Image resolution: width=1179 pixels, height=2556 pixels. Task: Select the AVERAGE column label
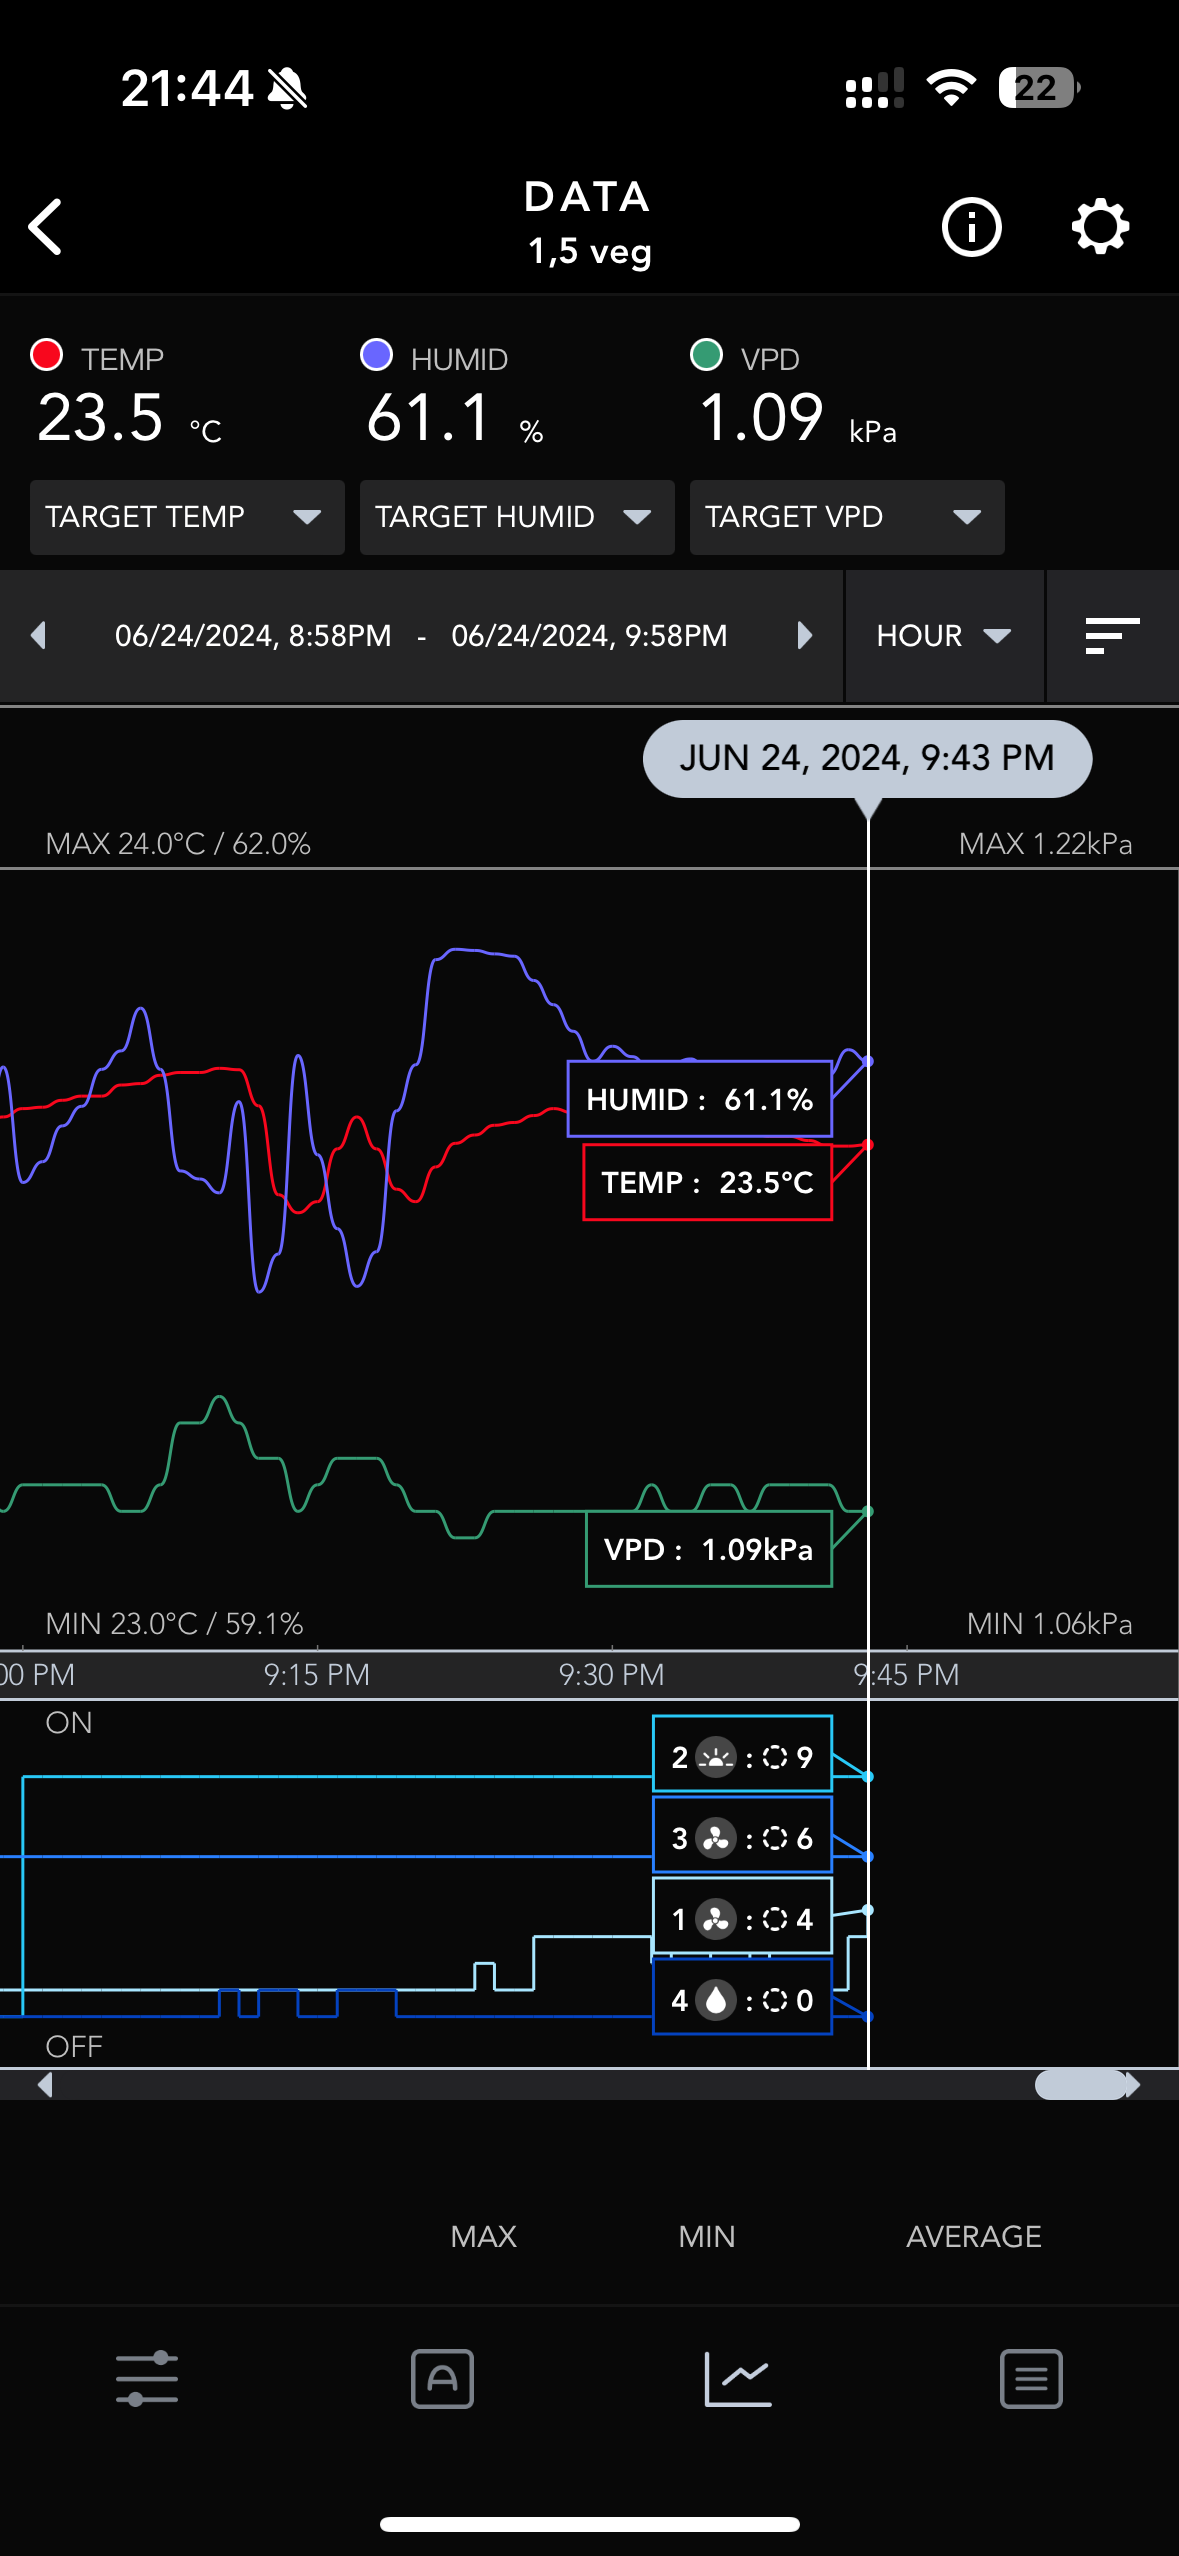coord(974,2236)
